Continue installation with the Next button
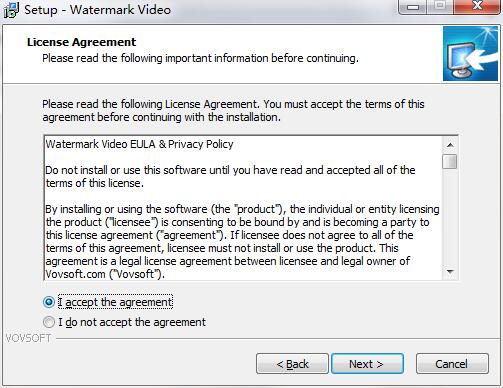 pos(367,364)
